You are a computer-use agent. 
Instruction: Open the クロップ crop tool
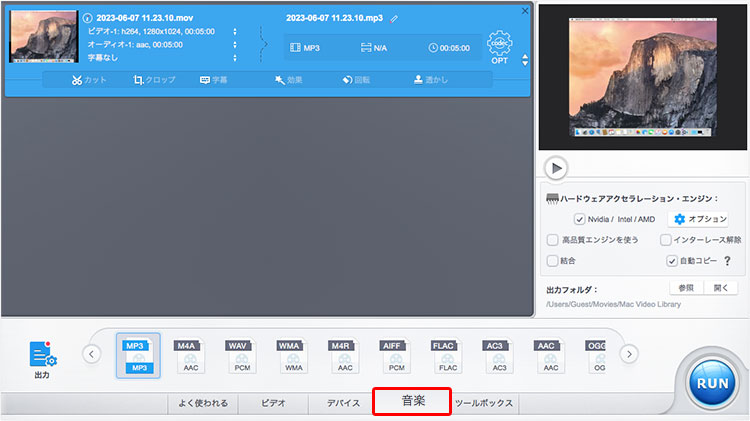(156, 80)
